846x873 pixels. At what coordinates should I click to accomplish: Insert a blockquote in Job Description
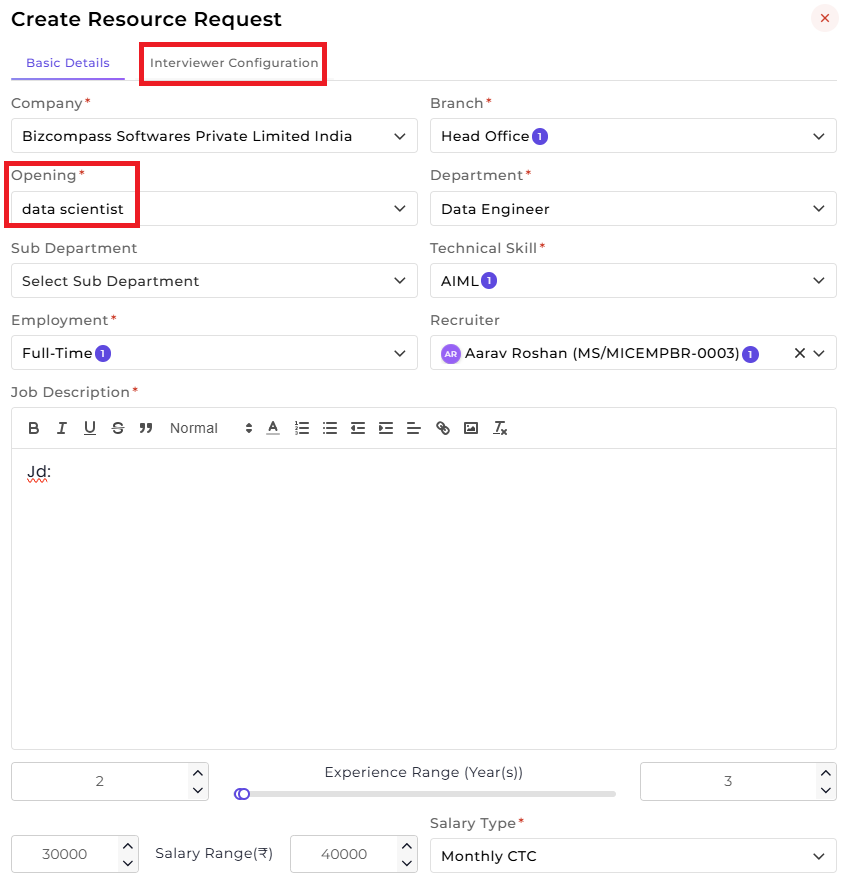tap(146, 428)
